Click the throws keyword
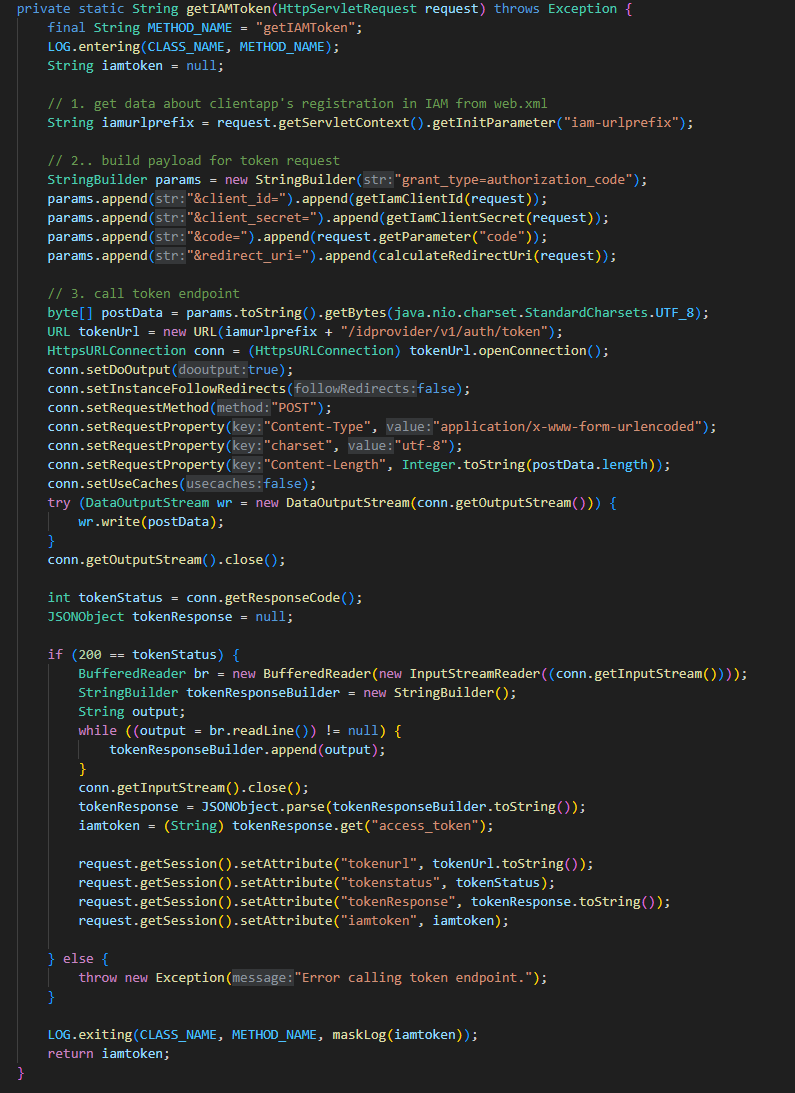This screenshot has height=1093, width=795. coord(517,9)
